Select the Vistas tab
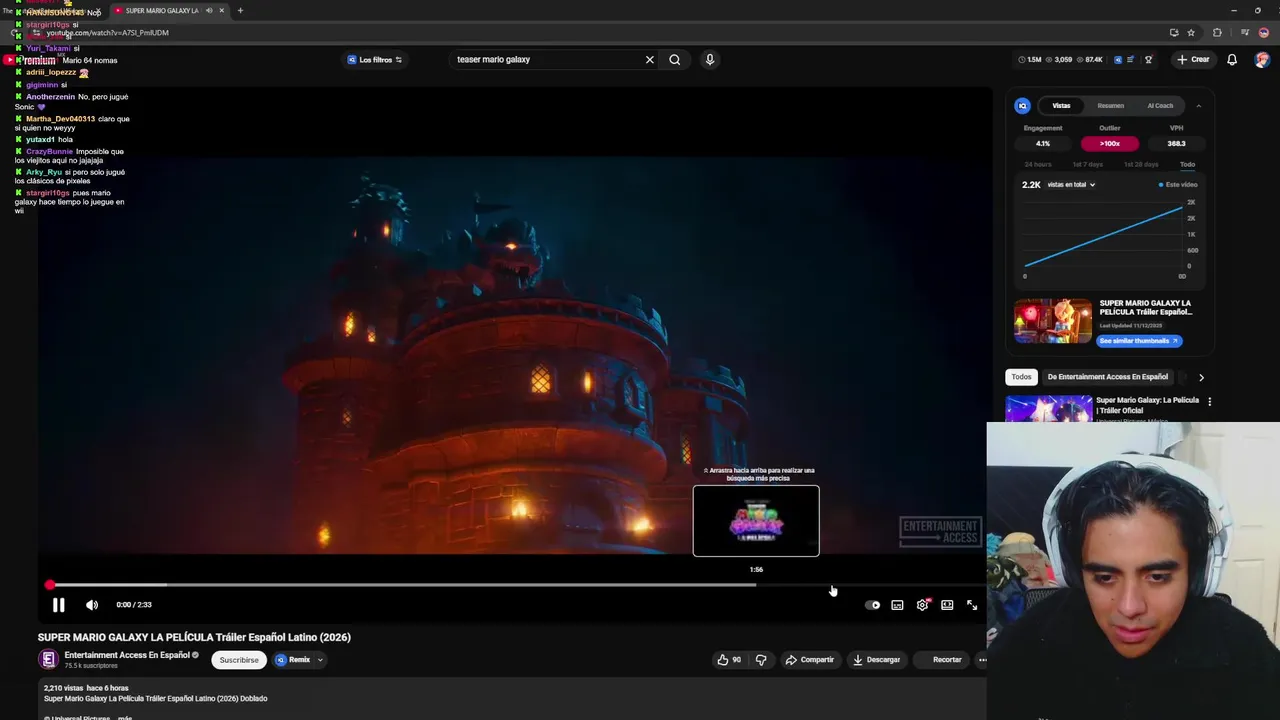 tap(1061, 106)
